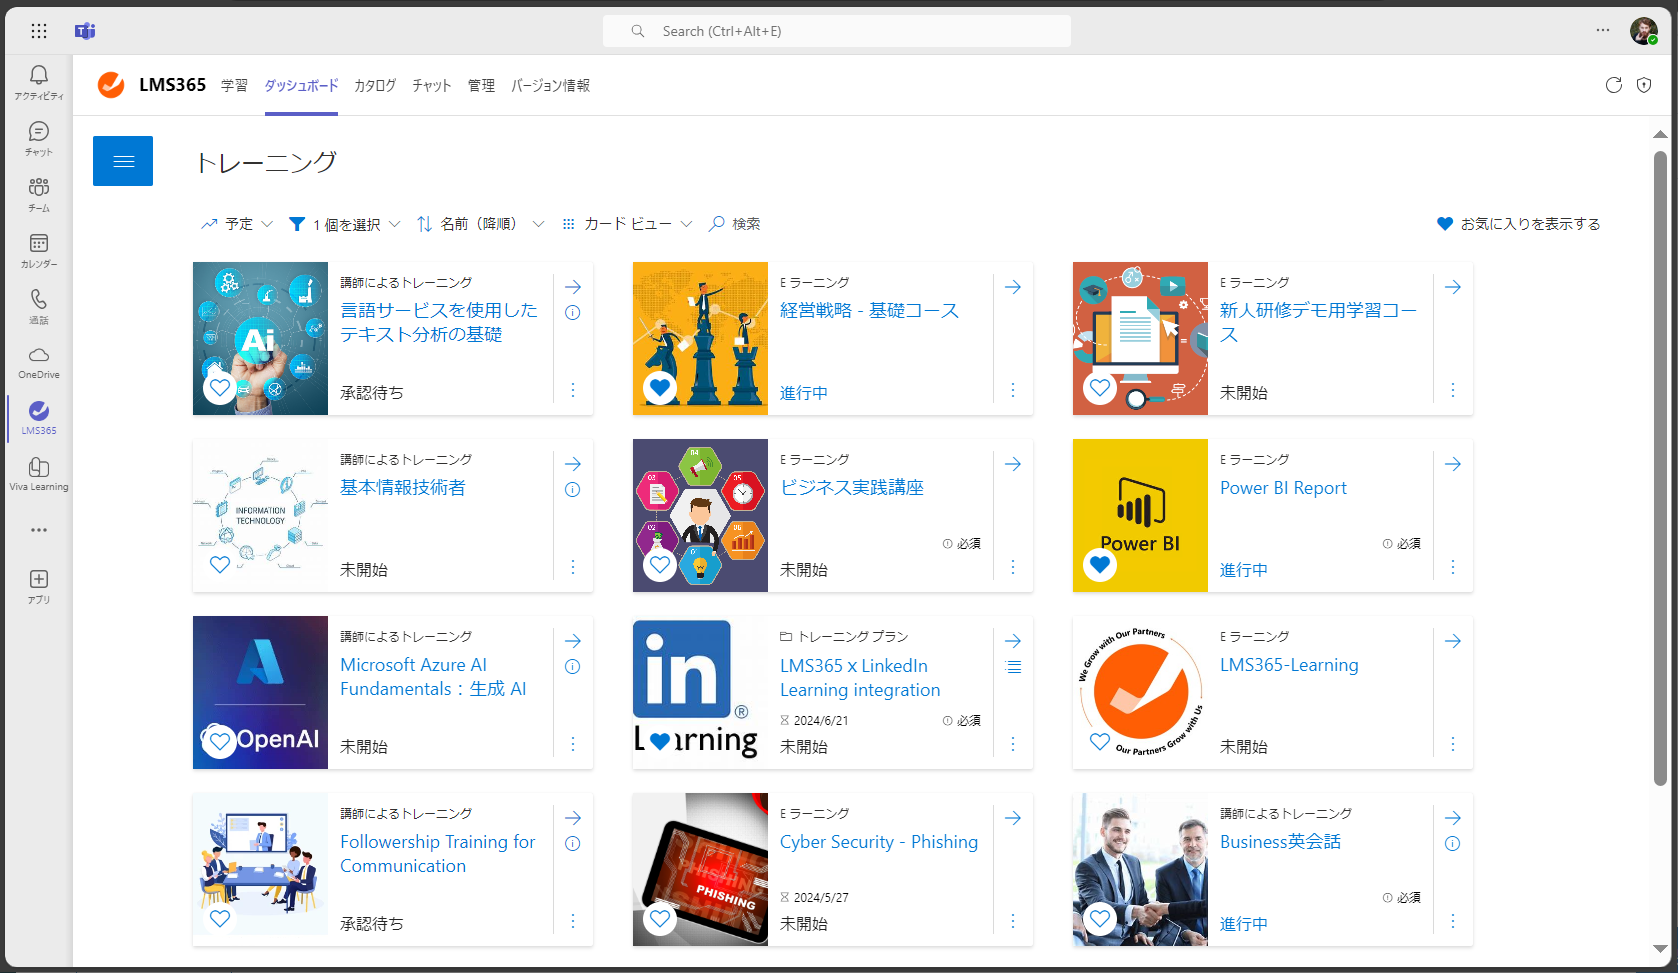The image size is (1678, 973).
Task: Open the LMS365 sidebar app icon
Action: [39, 418]
